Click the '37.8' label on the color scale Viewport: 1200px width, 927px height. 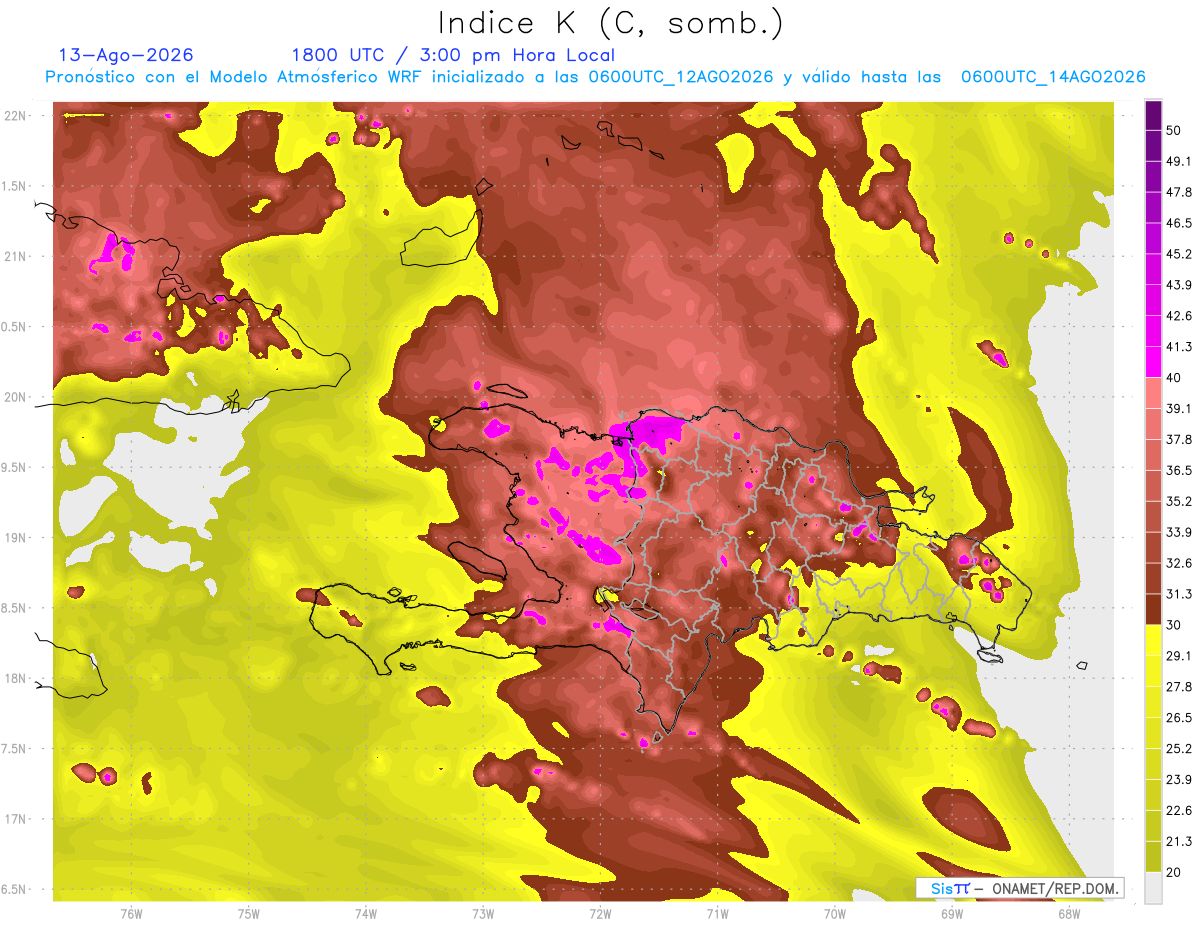1179,439
